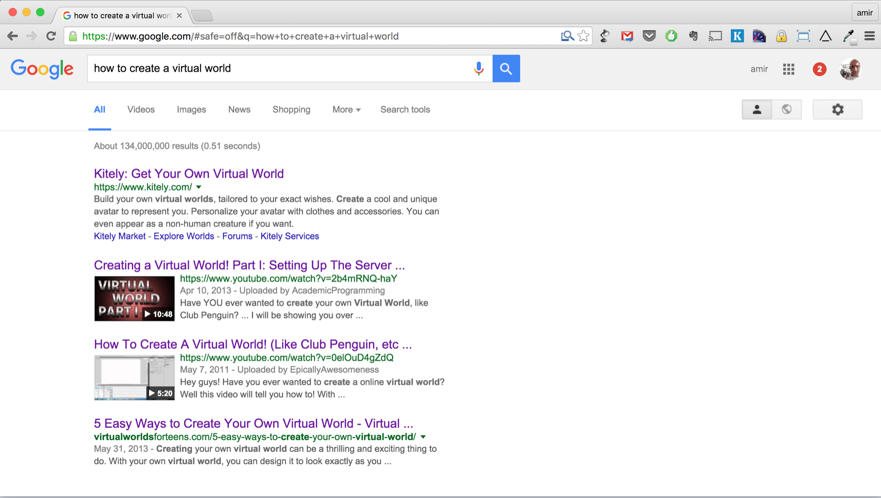Click the speedometer gauge extension icon
The width and height of the screenshot is (881, 498).
pos(759,36)
